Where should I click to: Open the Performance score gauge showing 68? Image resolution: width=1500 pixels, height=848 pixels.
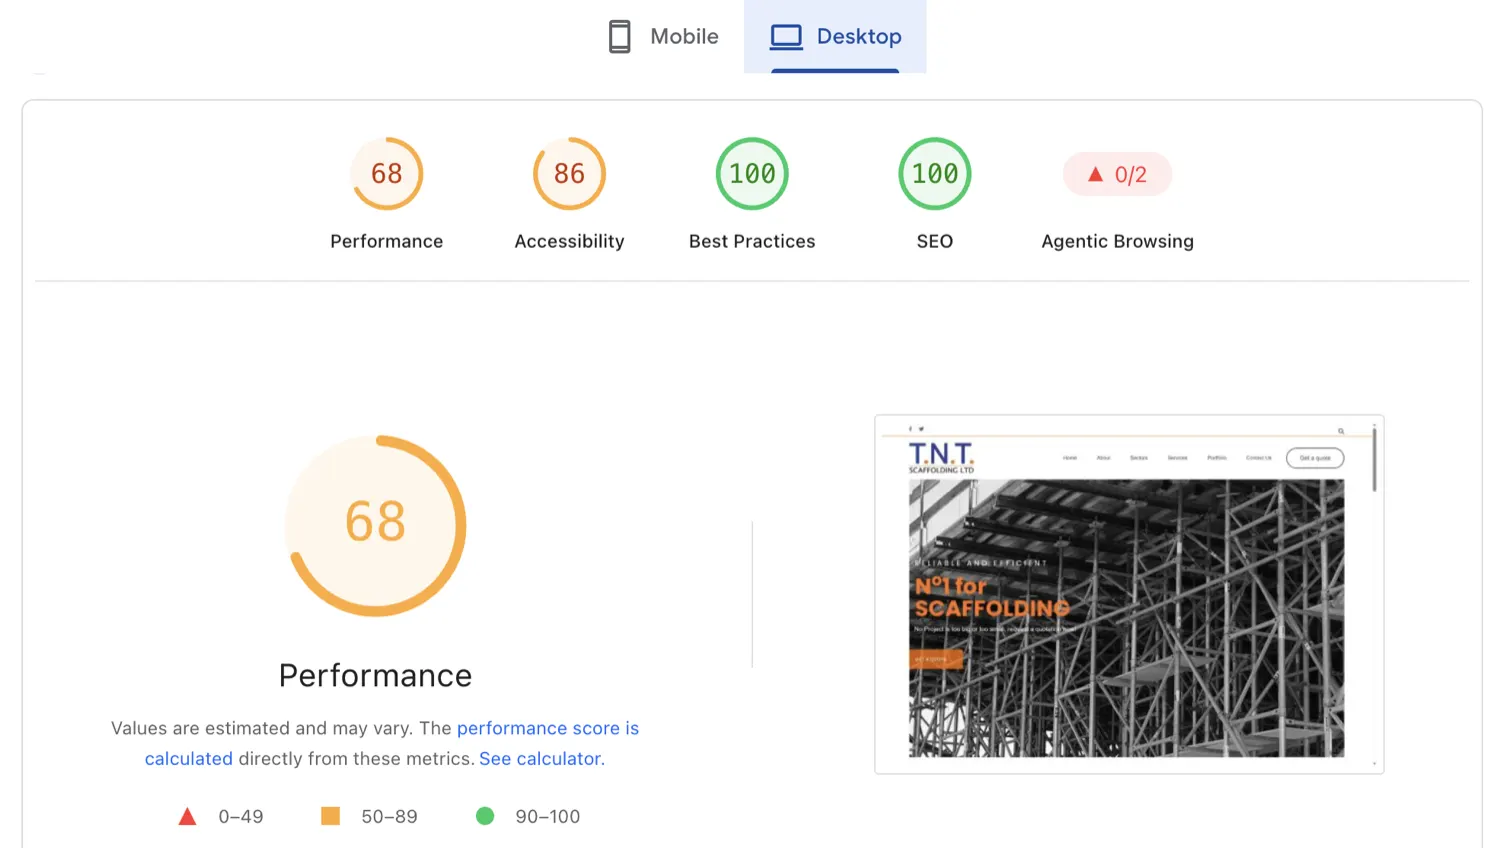tap(387, 174)
